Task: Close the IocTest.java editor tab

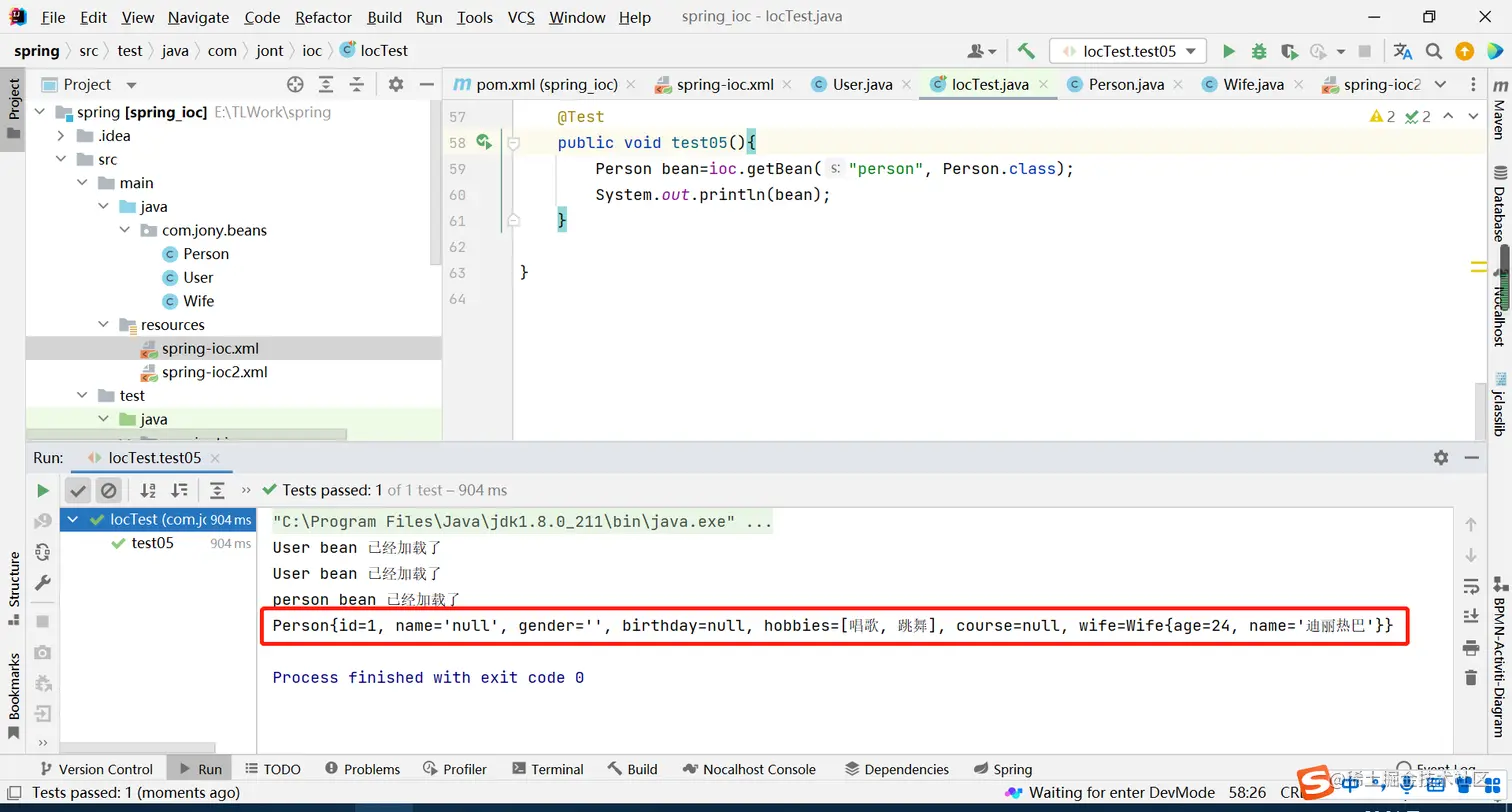Action: 1042,85
